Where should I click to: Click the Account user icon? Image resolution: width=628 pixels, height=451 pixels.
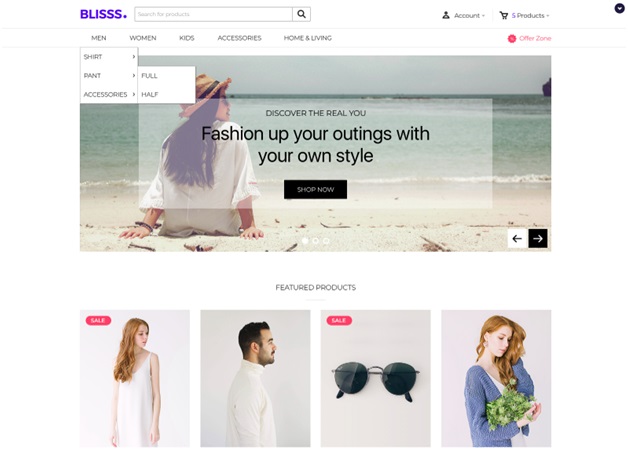click(446, 15)
